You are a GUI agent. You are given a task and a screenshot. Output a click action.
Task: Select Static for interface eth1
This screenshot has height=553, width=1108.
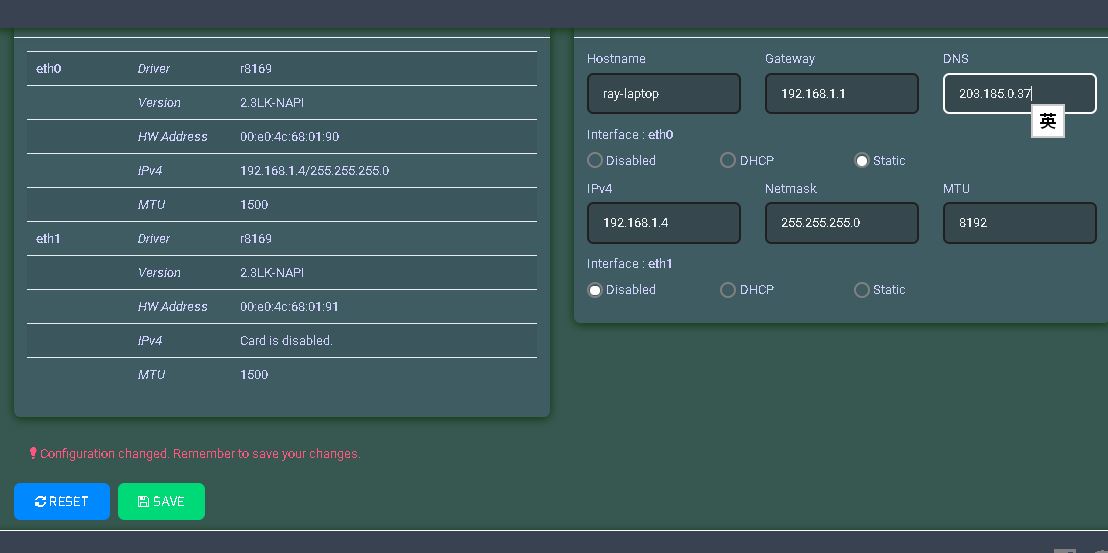[x=861, y=290]
